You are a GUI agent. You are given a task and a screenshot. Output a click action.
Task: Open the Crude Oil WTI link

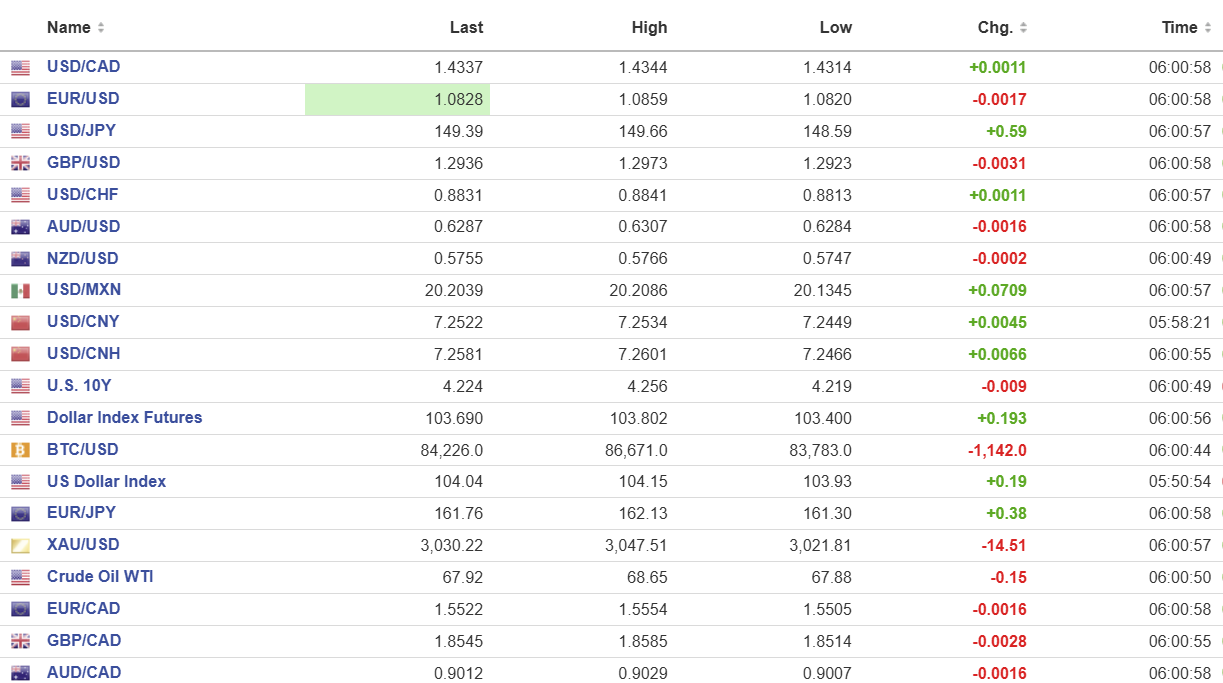(100, 576)
